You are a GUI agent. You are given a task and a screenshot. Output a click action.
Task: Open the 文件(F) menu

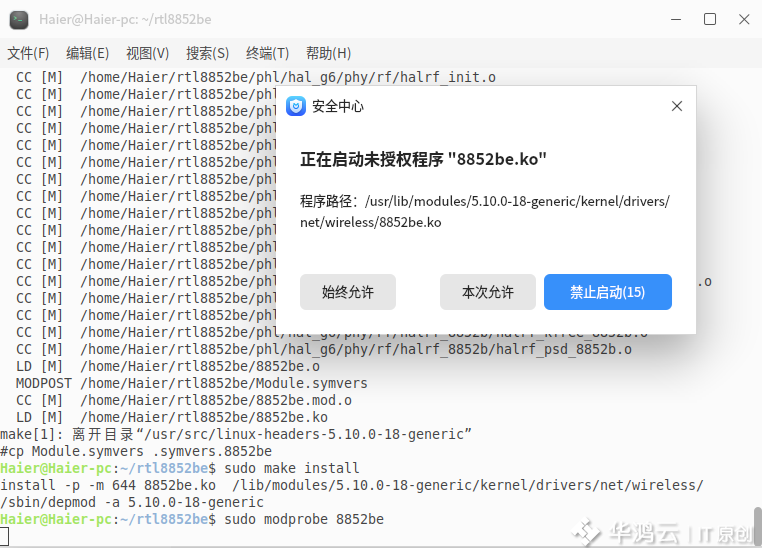(28, 53)
